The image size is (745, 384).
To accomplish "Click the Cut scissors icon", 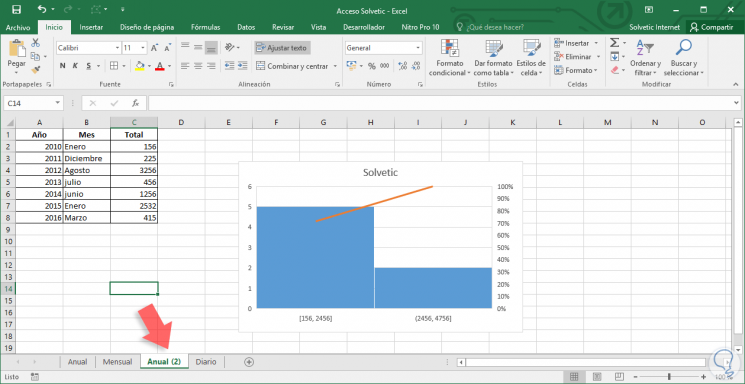I will coord(35,43).
